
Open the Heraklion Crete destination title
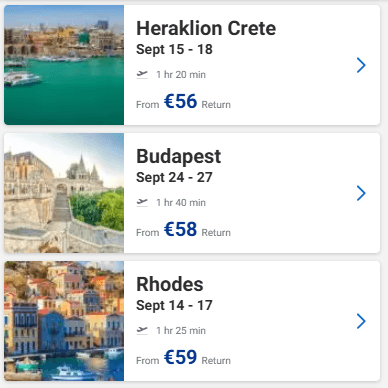click(206, 28)
